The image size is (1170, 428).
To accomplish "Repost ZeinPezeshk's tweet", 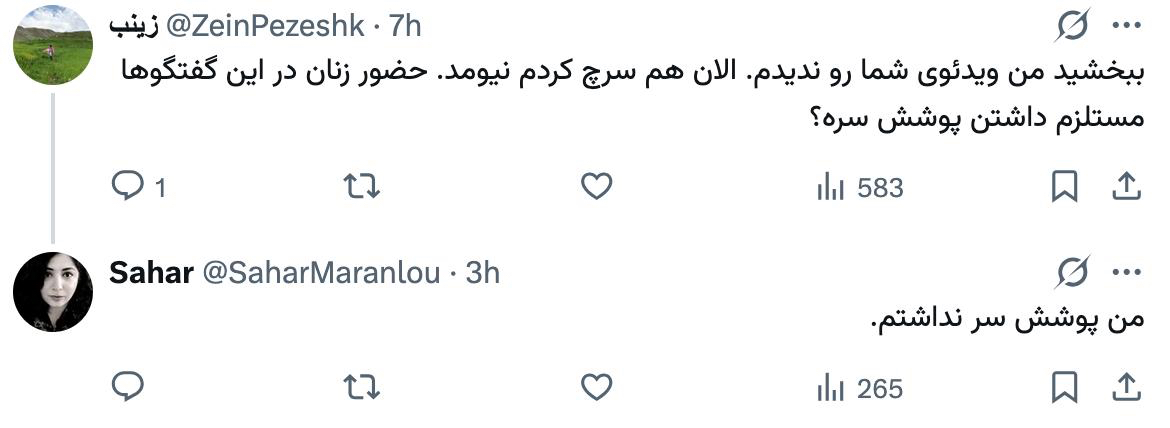I will click(x=362, y=187).
